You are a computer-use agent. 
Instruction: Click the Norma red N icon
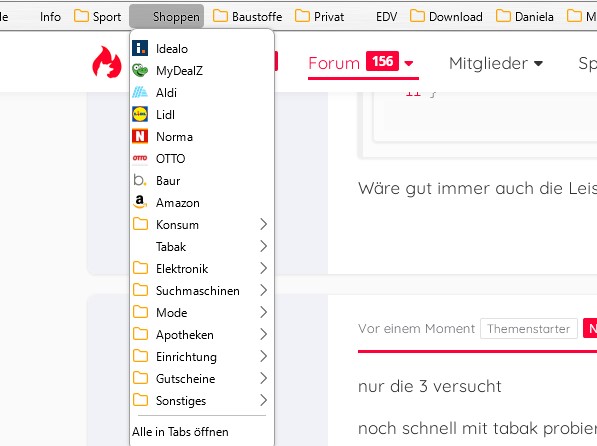140,136
